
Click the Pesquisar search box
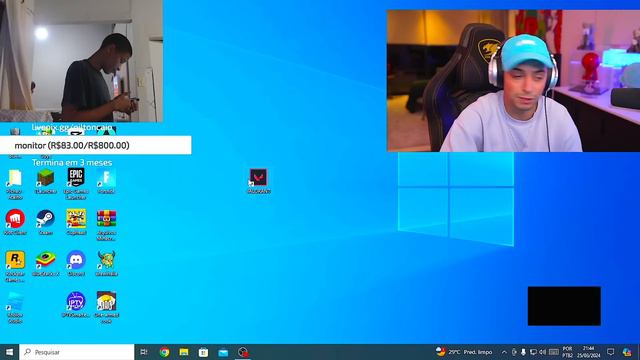pos(76,352)
